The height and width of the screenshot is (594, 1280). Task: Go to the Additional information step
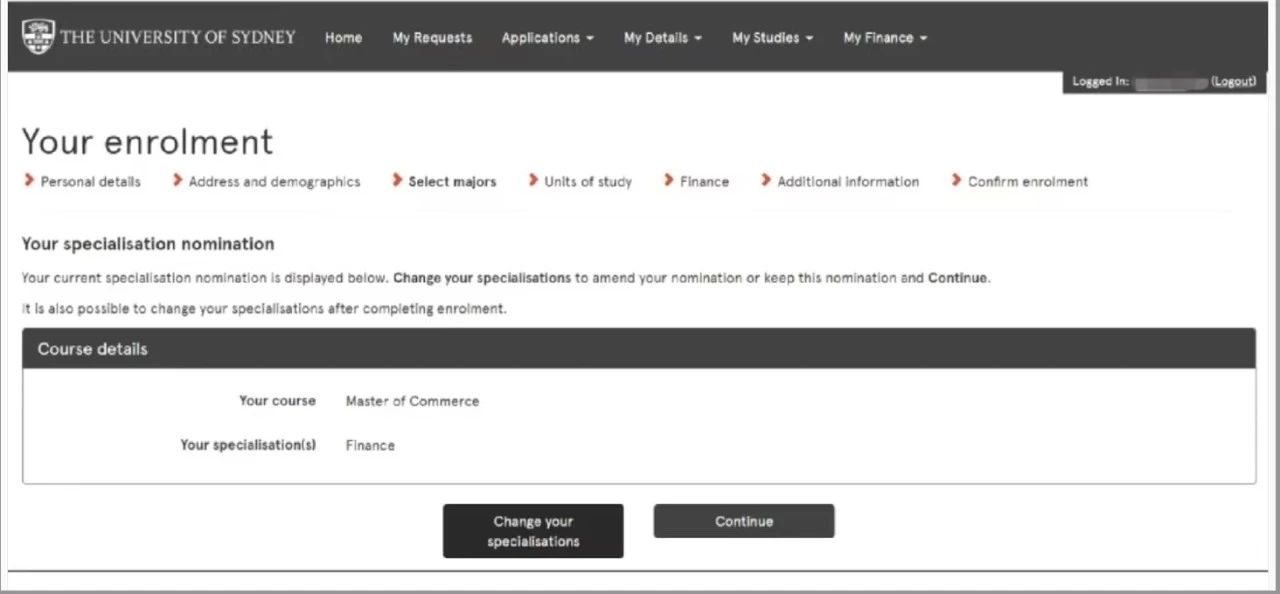pos(848,182)
